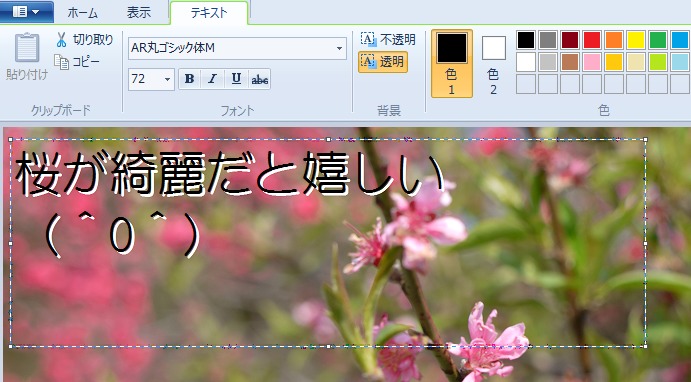Open the font family dropdown arrow
691x382 pixels.
339,48
